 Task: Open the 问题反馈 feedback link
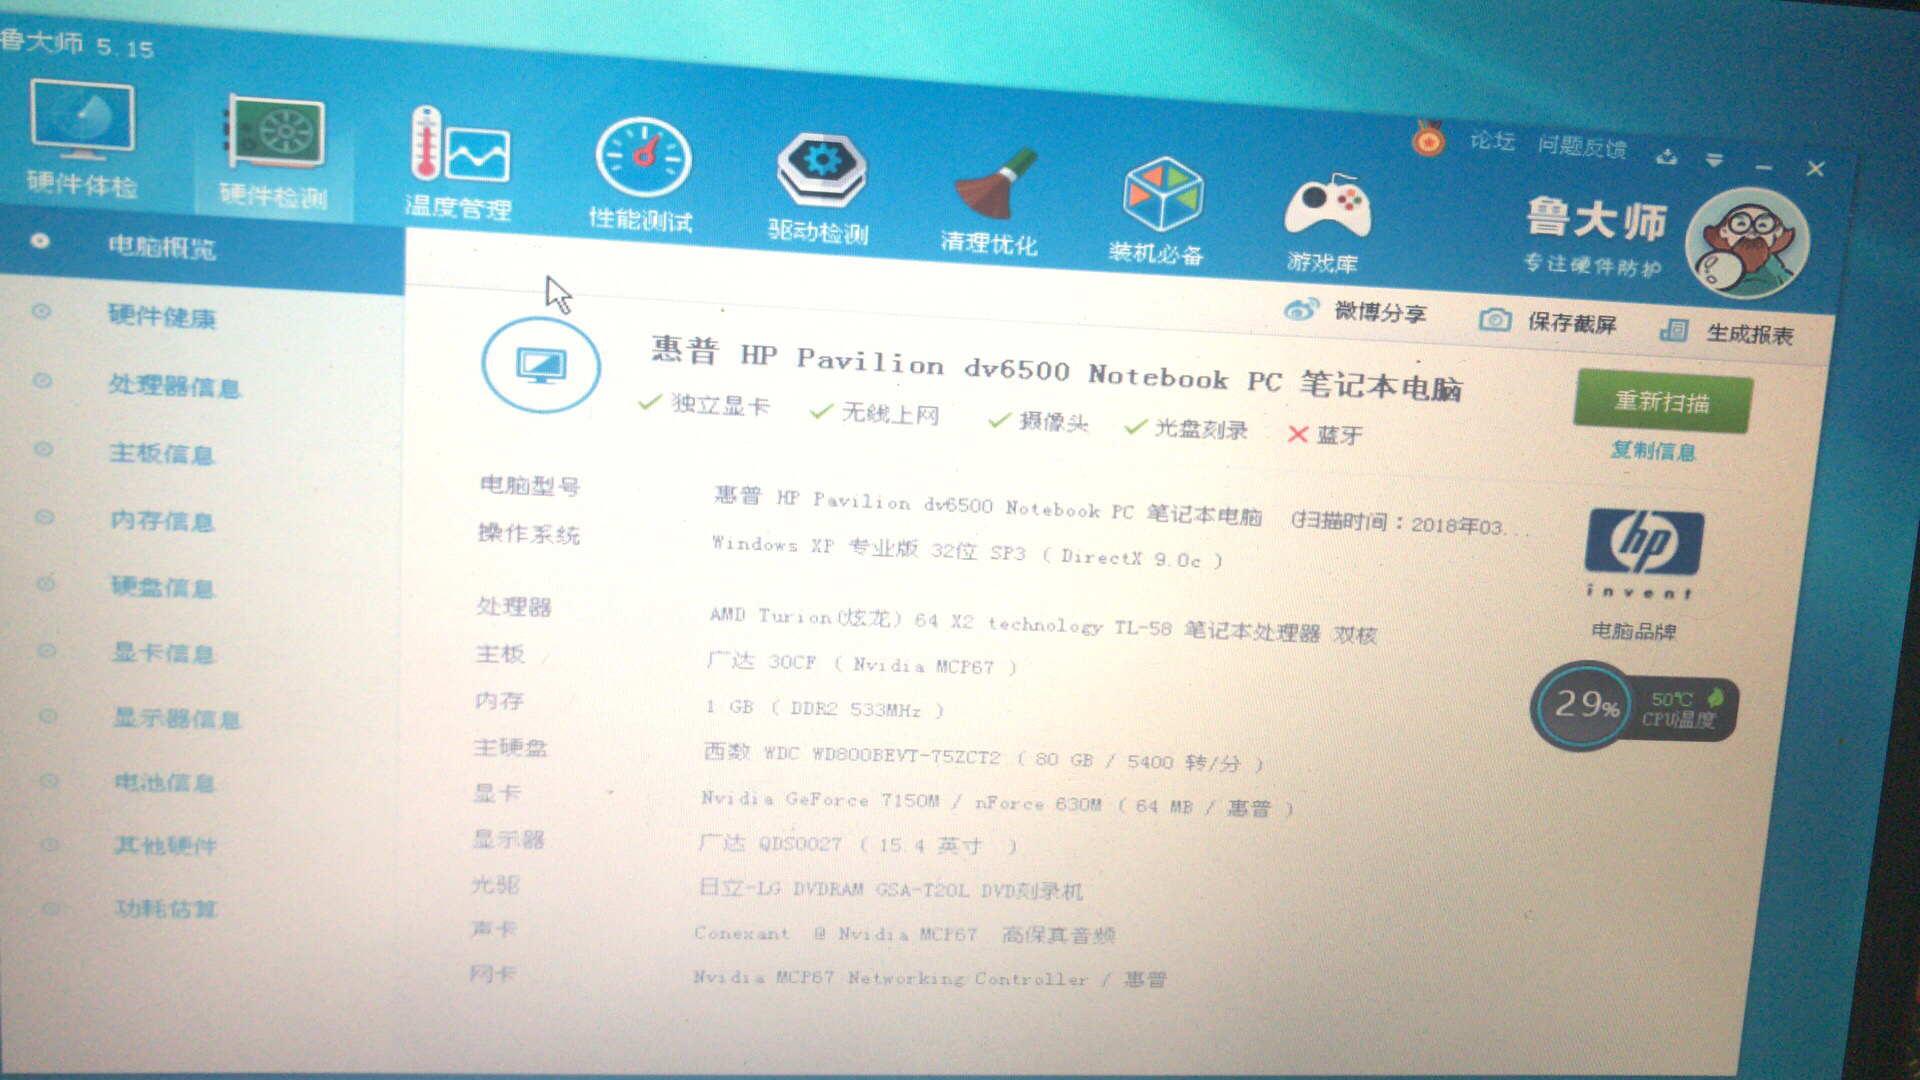tap(1582, 147)
